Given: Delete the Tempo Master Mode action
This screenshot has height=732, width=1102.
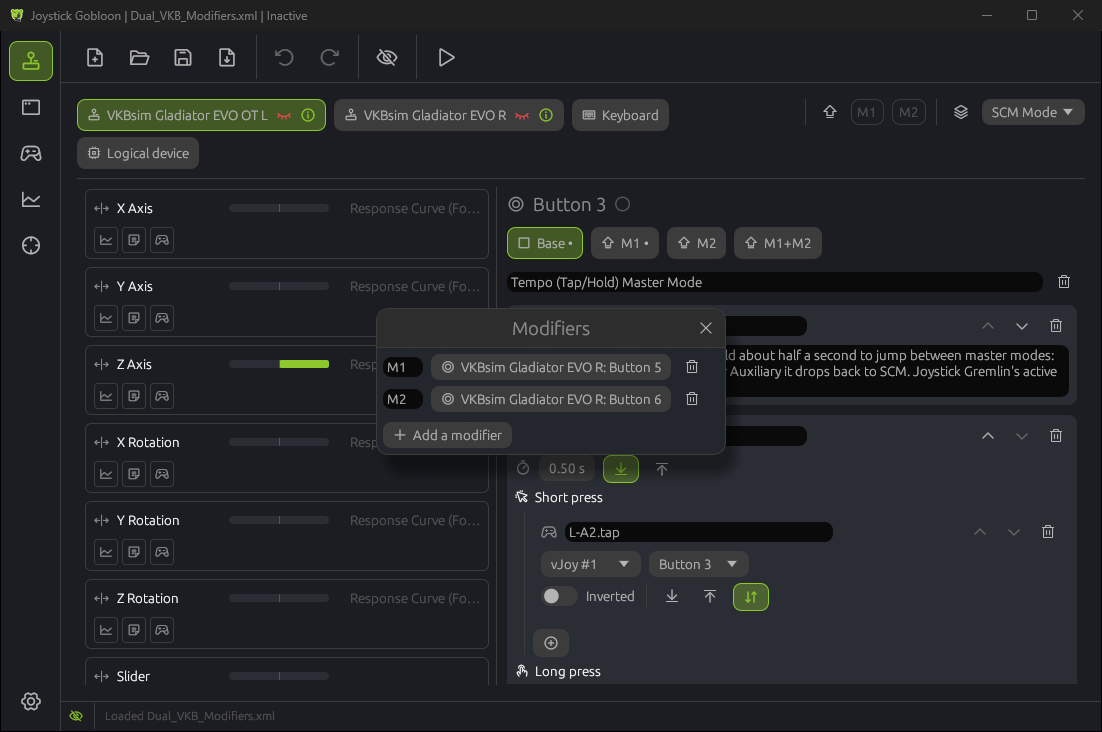Looking at the screenshot, I should (1064, 282).
